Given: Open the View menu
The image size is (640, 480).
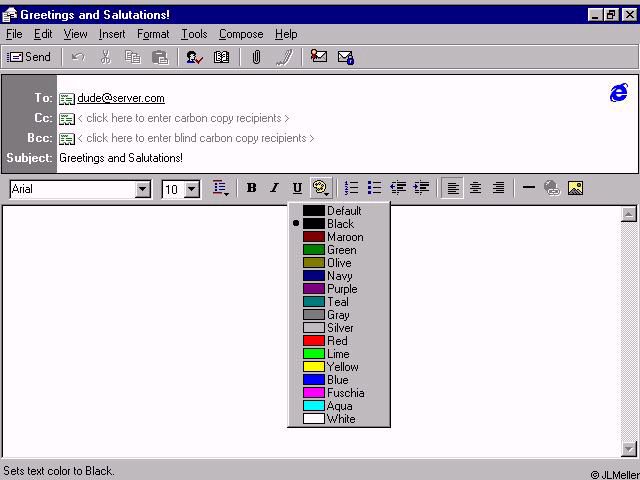Looking at the screenshot, I should (x=76, y=34).
